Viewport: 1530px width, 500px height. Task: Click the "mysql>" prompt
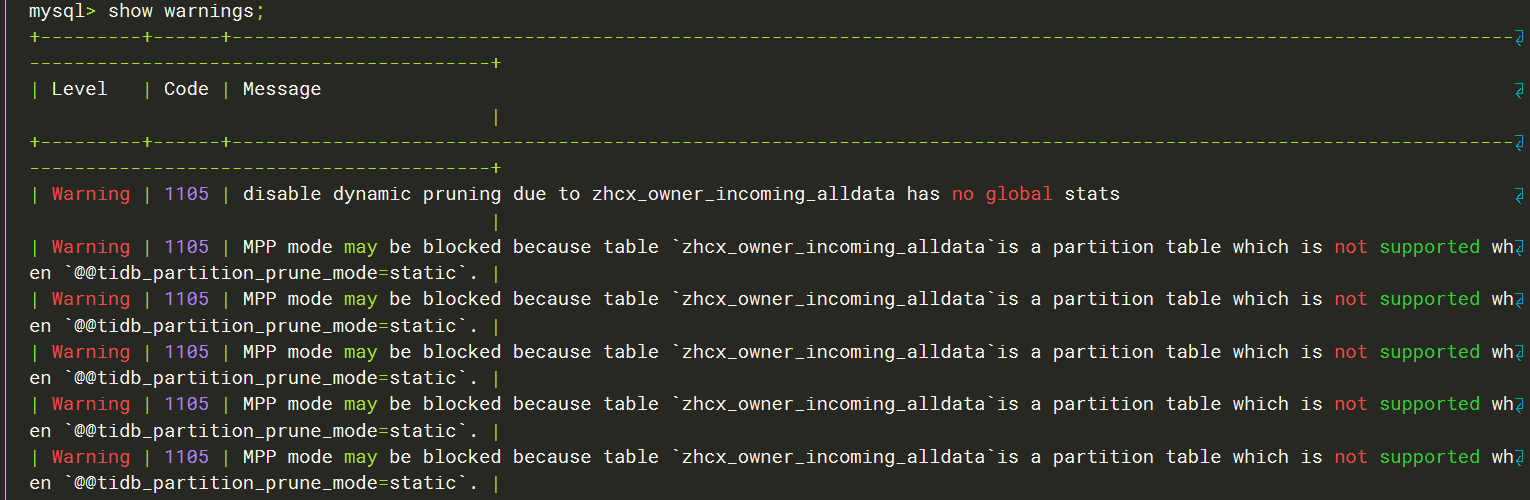click(62, 12)
